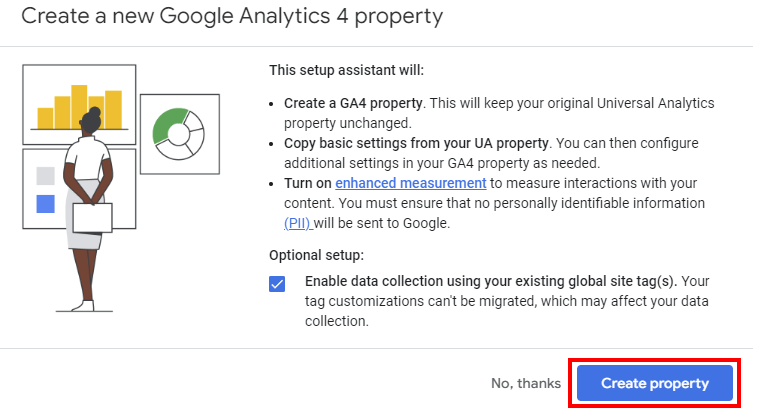Open the (PII) link
Viewport: 763px width, 415px height.
[x=298, y=223]
